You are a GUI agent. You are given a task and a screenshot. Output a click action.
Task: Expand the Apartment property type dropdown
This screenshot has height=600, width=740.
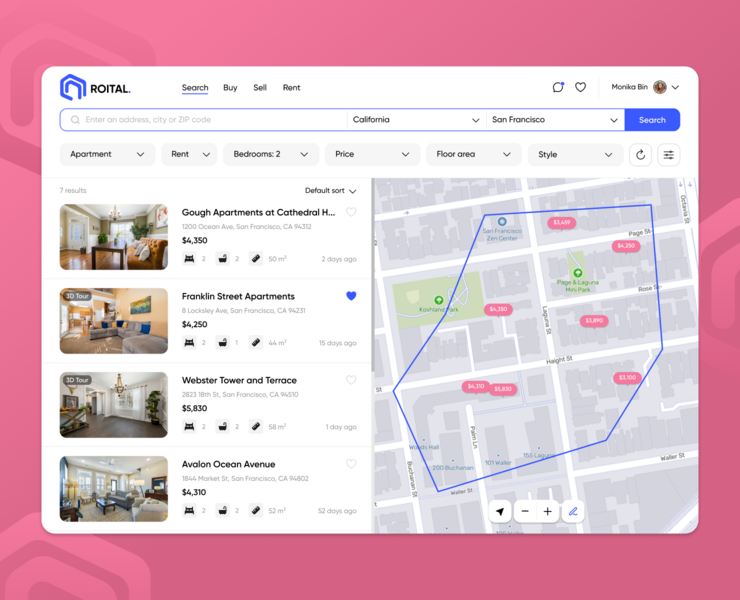(x=107, y=155)
